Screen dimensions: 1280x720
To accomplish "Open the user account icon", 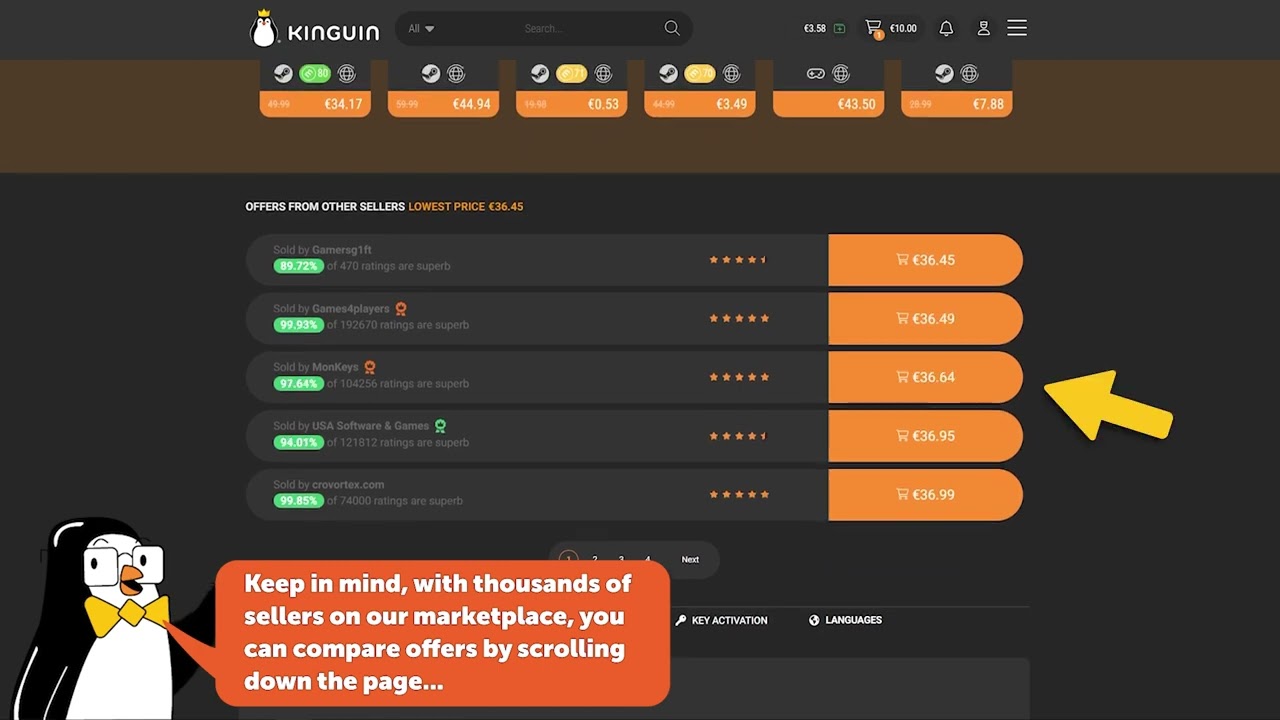I will 984,28.
